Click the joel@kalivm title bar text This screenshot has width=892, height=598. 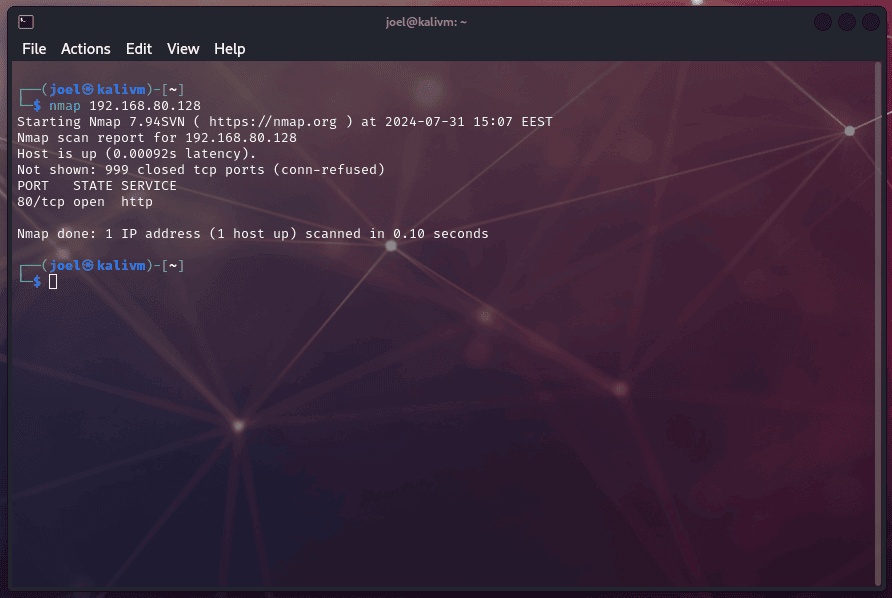427,20
